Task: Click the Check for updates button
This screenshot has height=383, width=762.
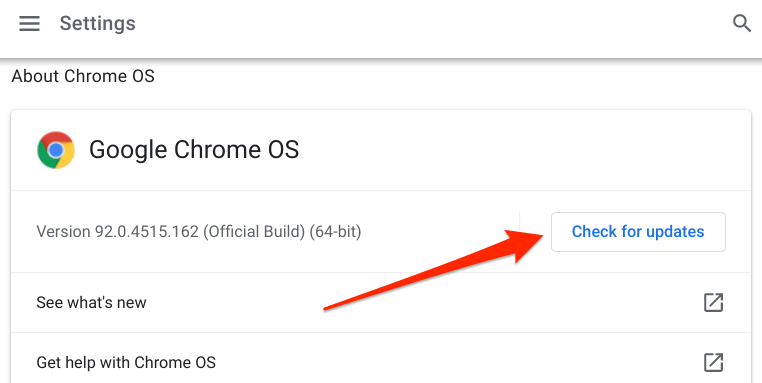Action: click(x=638, y=232)
